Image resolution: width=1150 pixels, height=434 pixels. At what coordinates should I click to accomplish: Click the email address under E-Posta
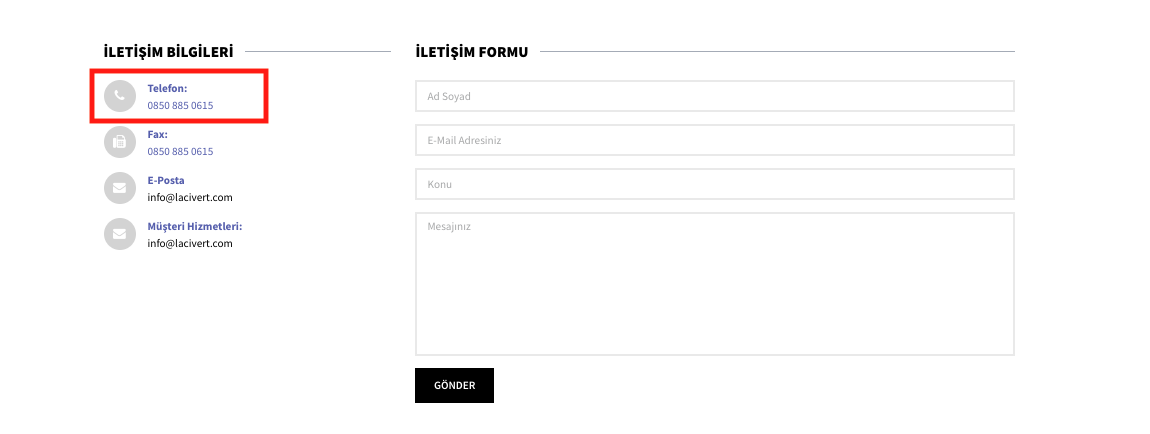[x=190, y=197]
